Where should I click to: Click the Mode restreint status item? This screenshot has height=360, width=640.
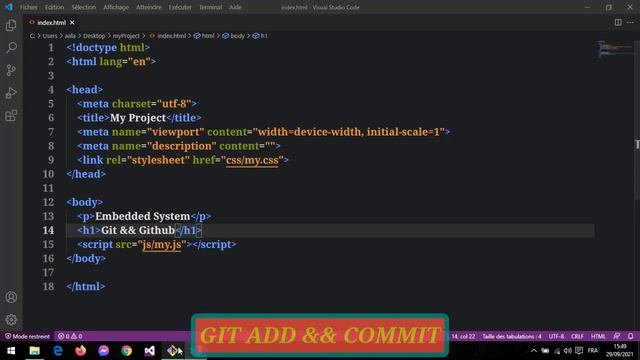pyautogui.click(x=27, y=336)
